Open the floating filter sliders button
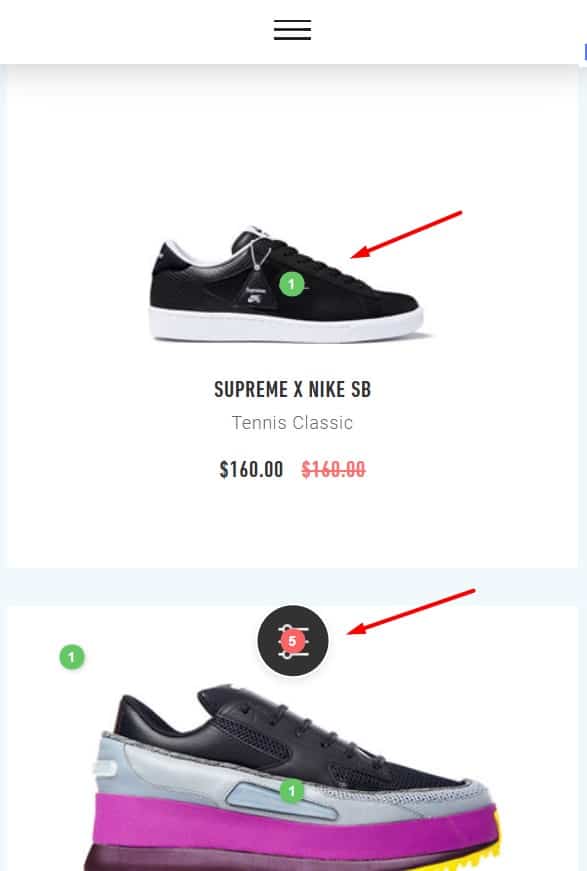The width and height of the screenshot is (587, 871). point(293,640)
